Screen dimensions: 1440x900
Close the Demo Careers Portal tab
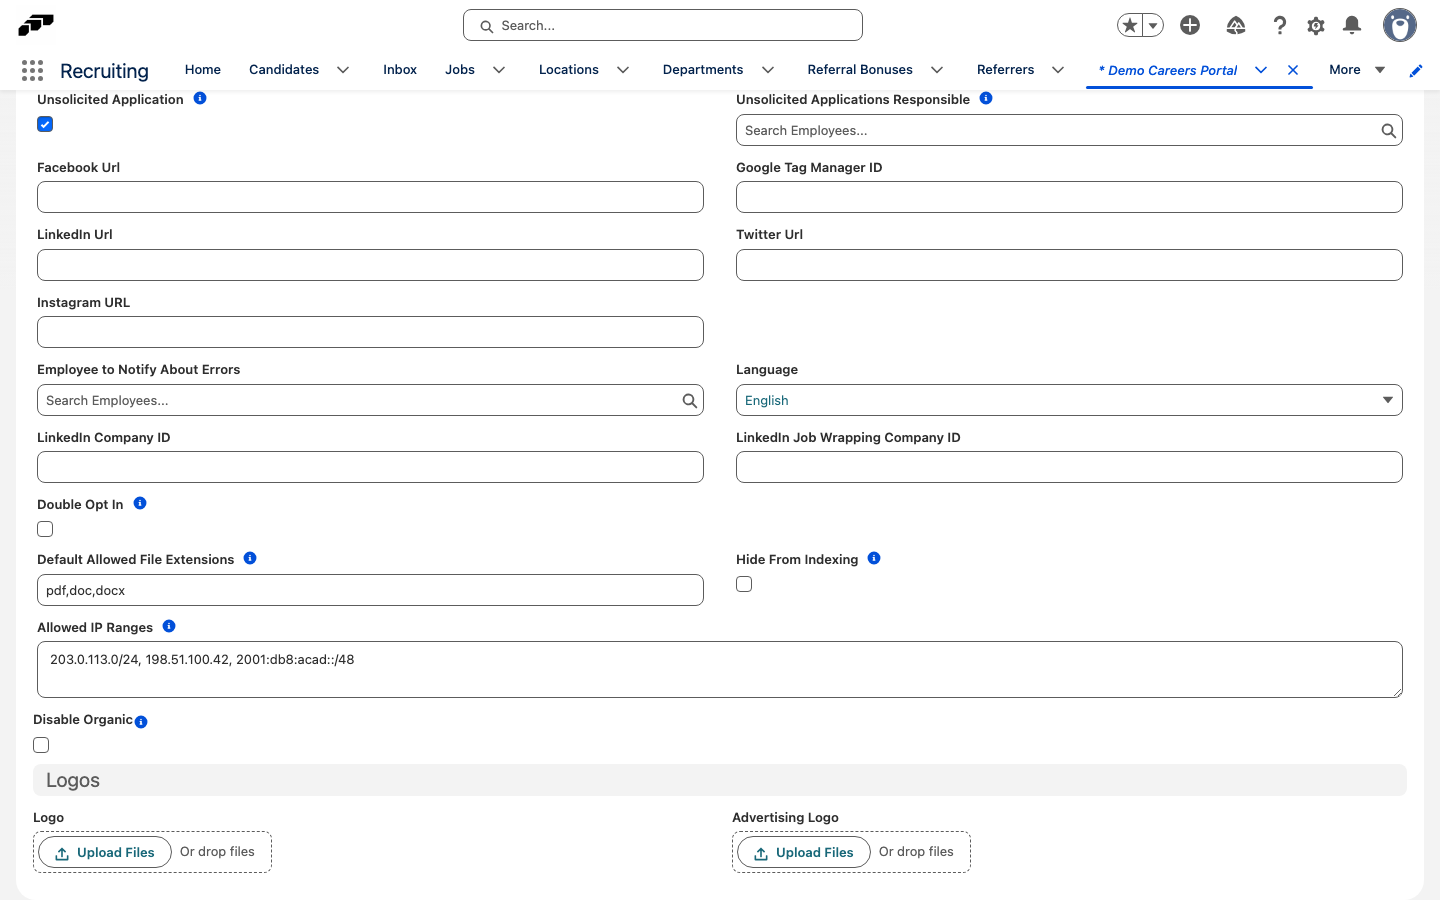click(x=1293, y=70)
